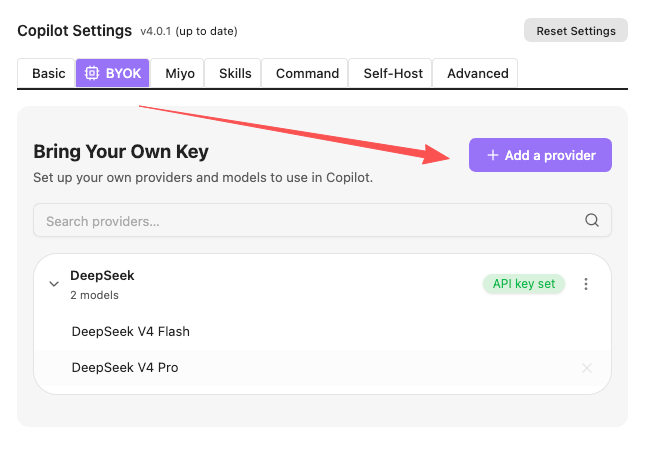
Task: Click the green API key set badge
Action: (524, 284)
